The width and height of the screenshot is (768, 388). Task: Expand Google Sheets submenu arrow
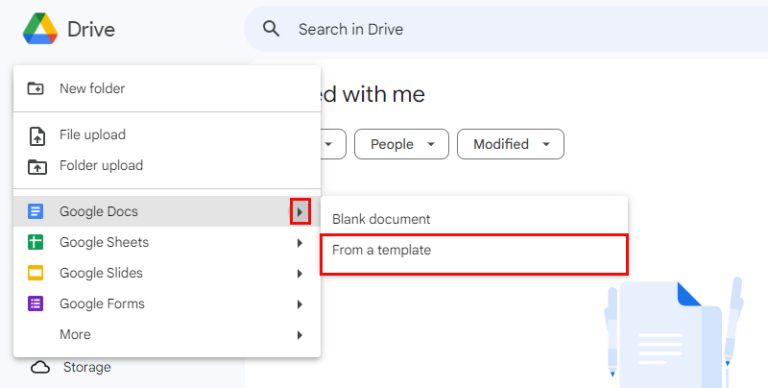coord(300,243)
